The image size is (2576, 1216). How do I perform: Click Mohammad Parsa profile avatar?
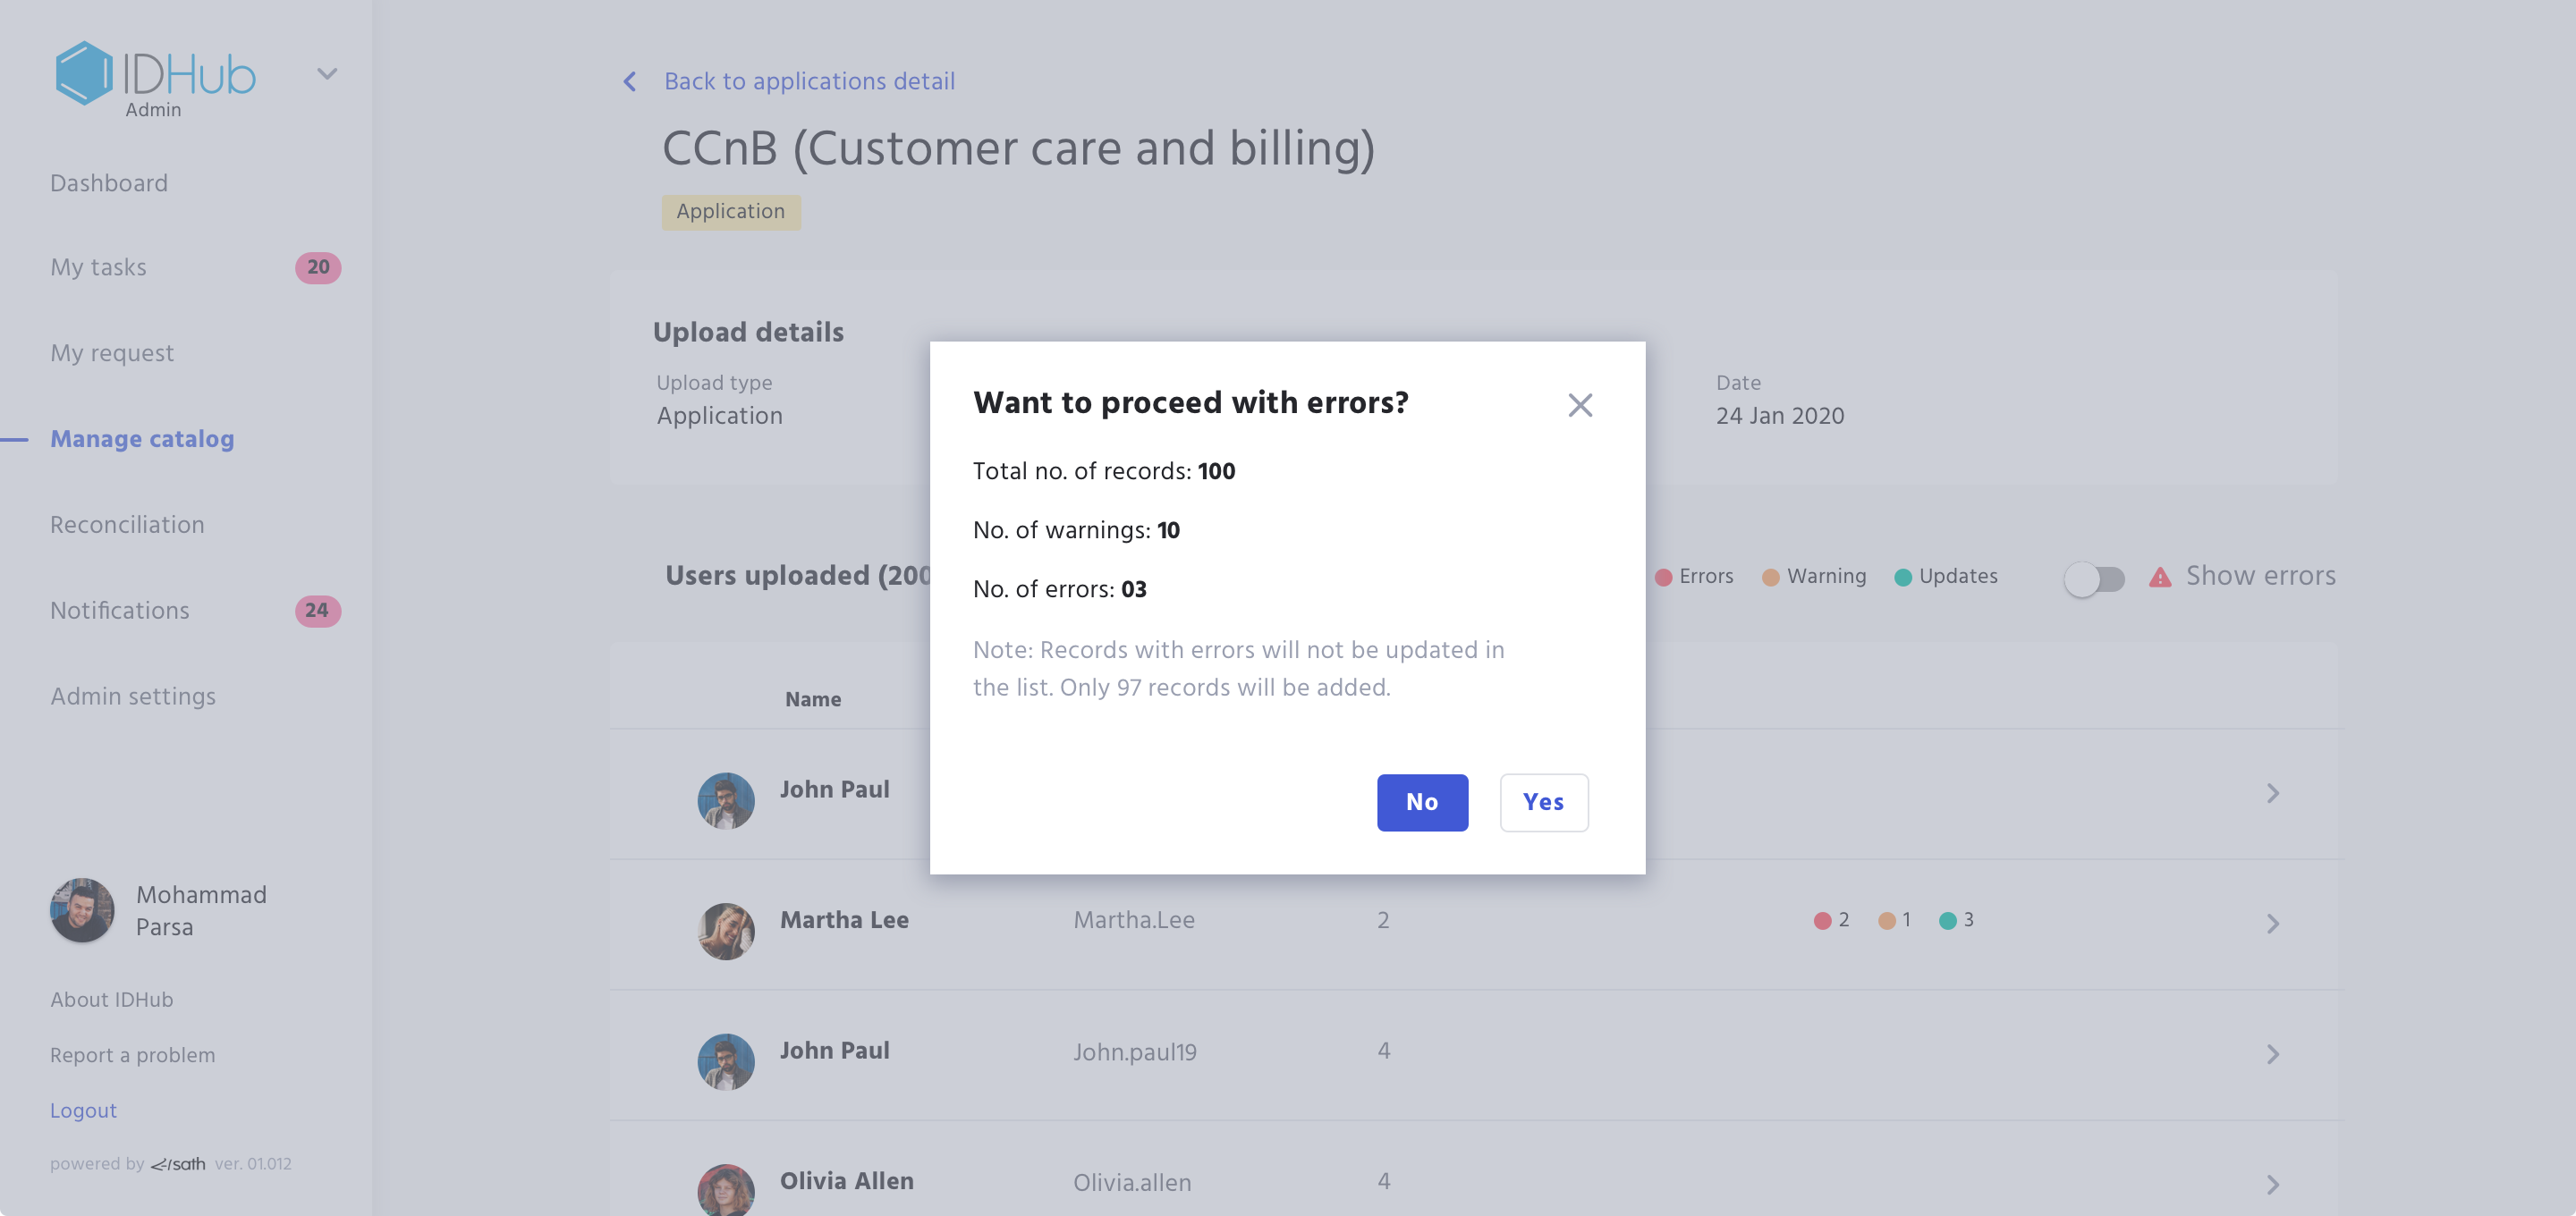[x=82, y=910]
